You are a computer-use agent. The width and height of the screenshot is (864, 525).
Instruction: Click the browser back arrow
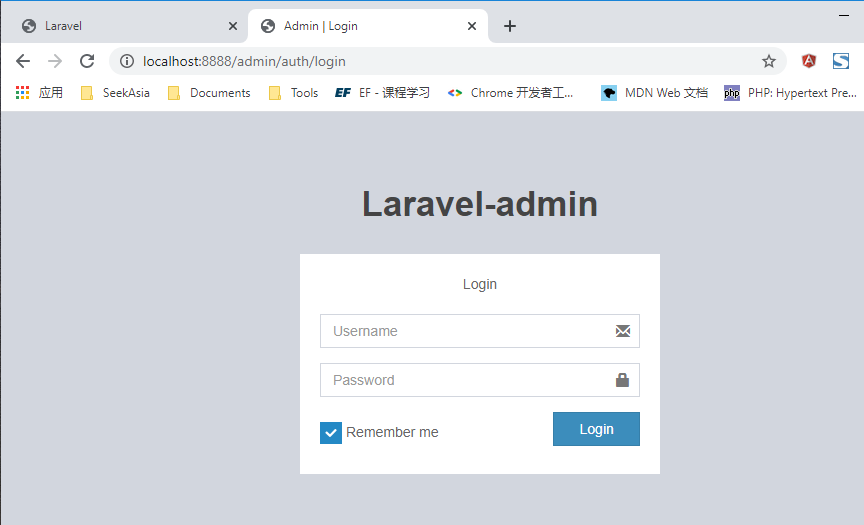[23, 61]
